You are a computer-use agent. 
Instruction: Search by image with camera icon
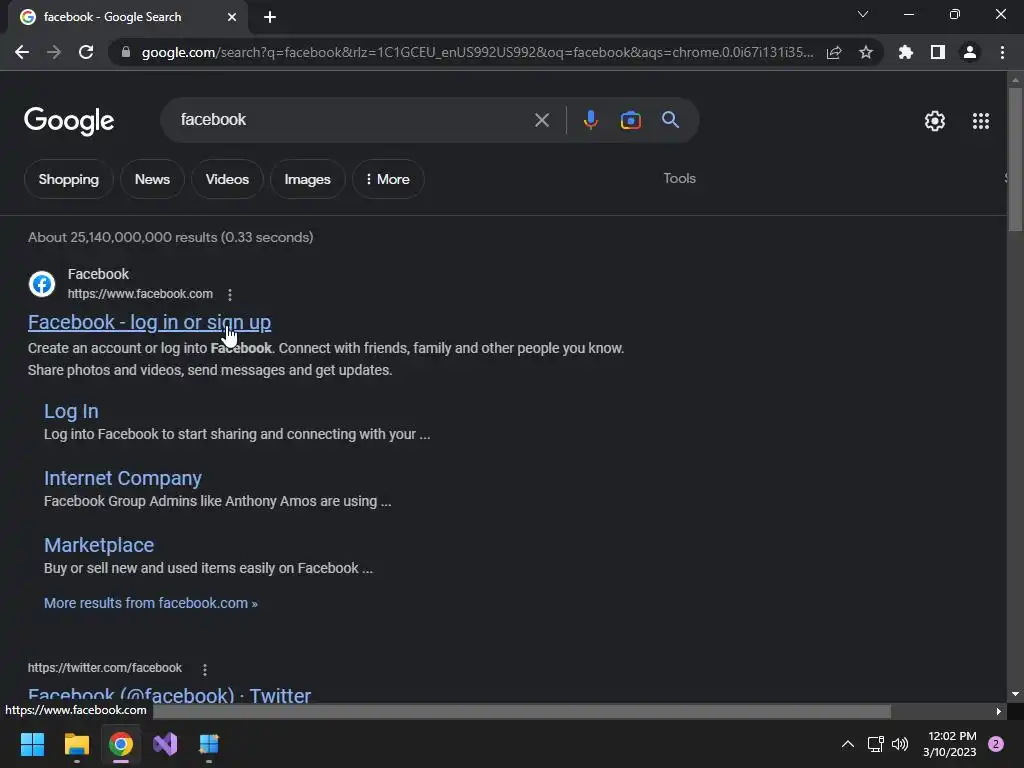630,120
